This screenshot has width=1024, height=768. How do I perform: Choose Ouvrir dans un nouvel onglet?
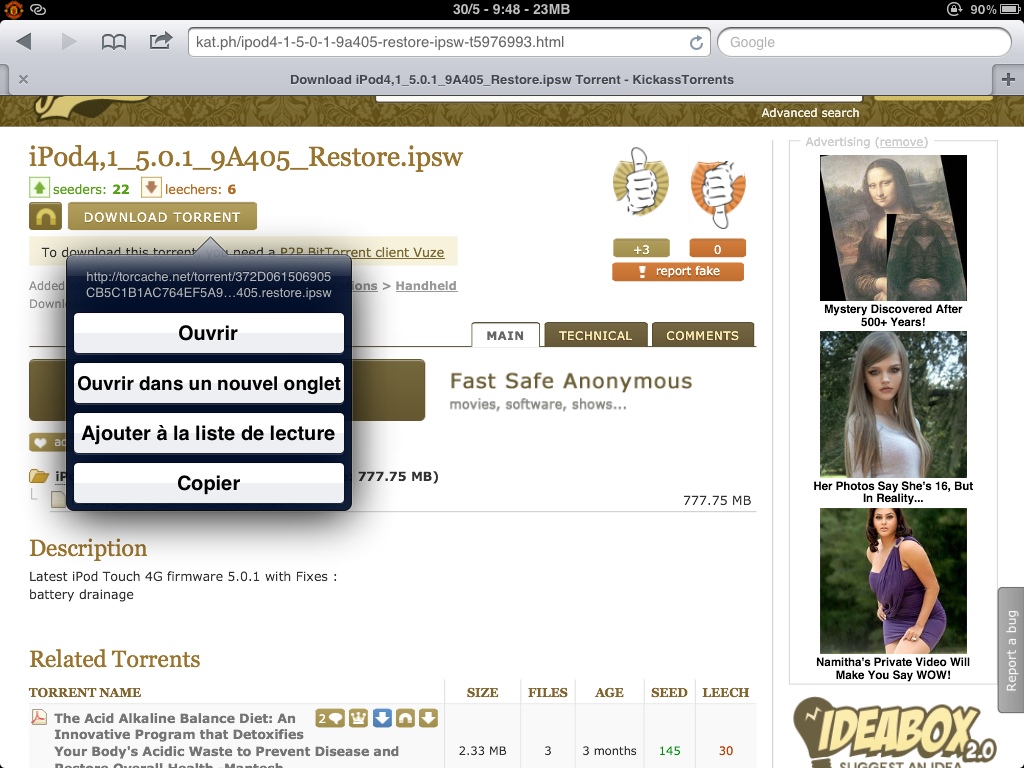click(x=208, y=383)
